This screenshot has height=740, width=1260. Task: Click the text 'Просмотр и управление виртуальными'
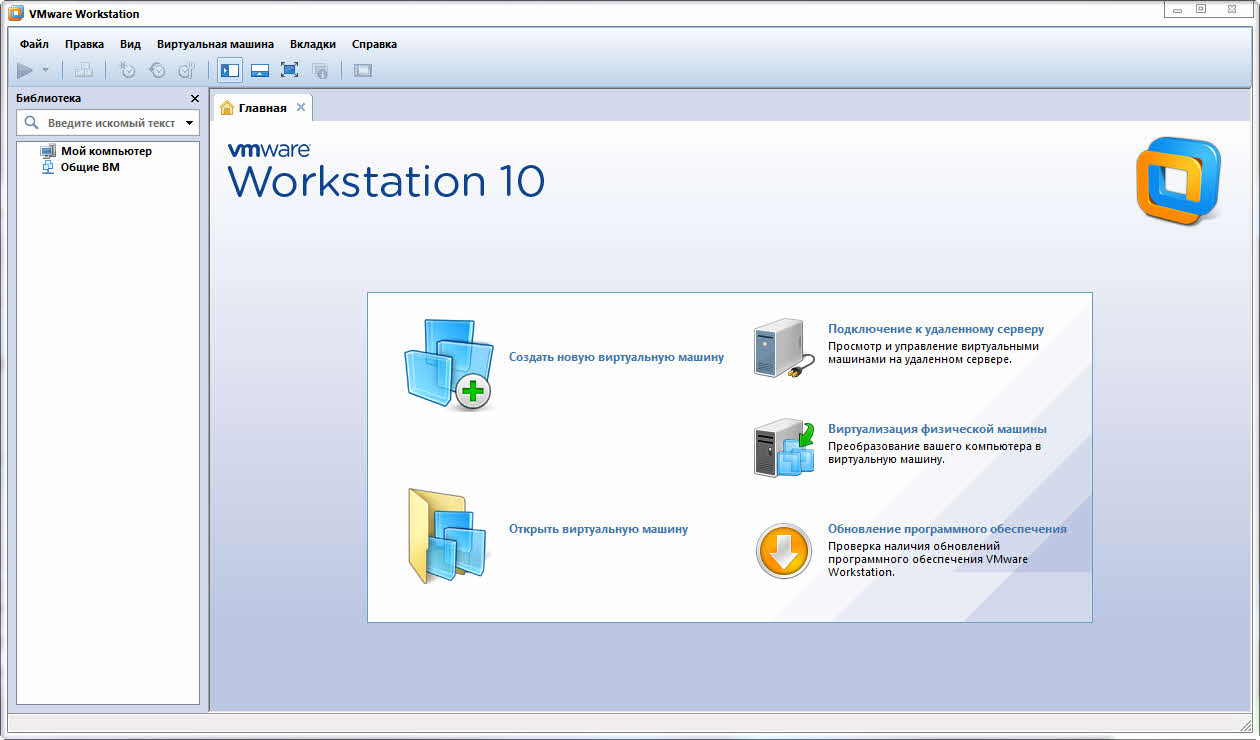coord(933,347)
